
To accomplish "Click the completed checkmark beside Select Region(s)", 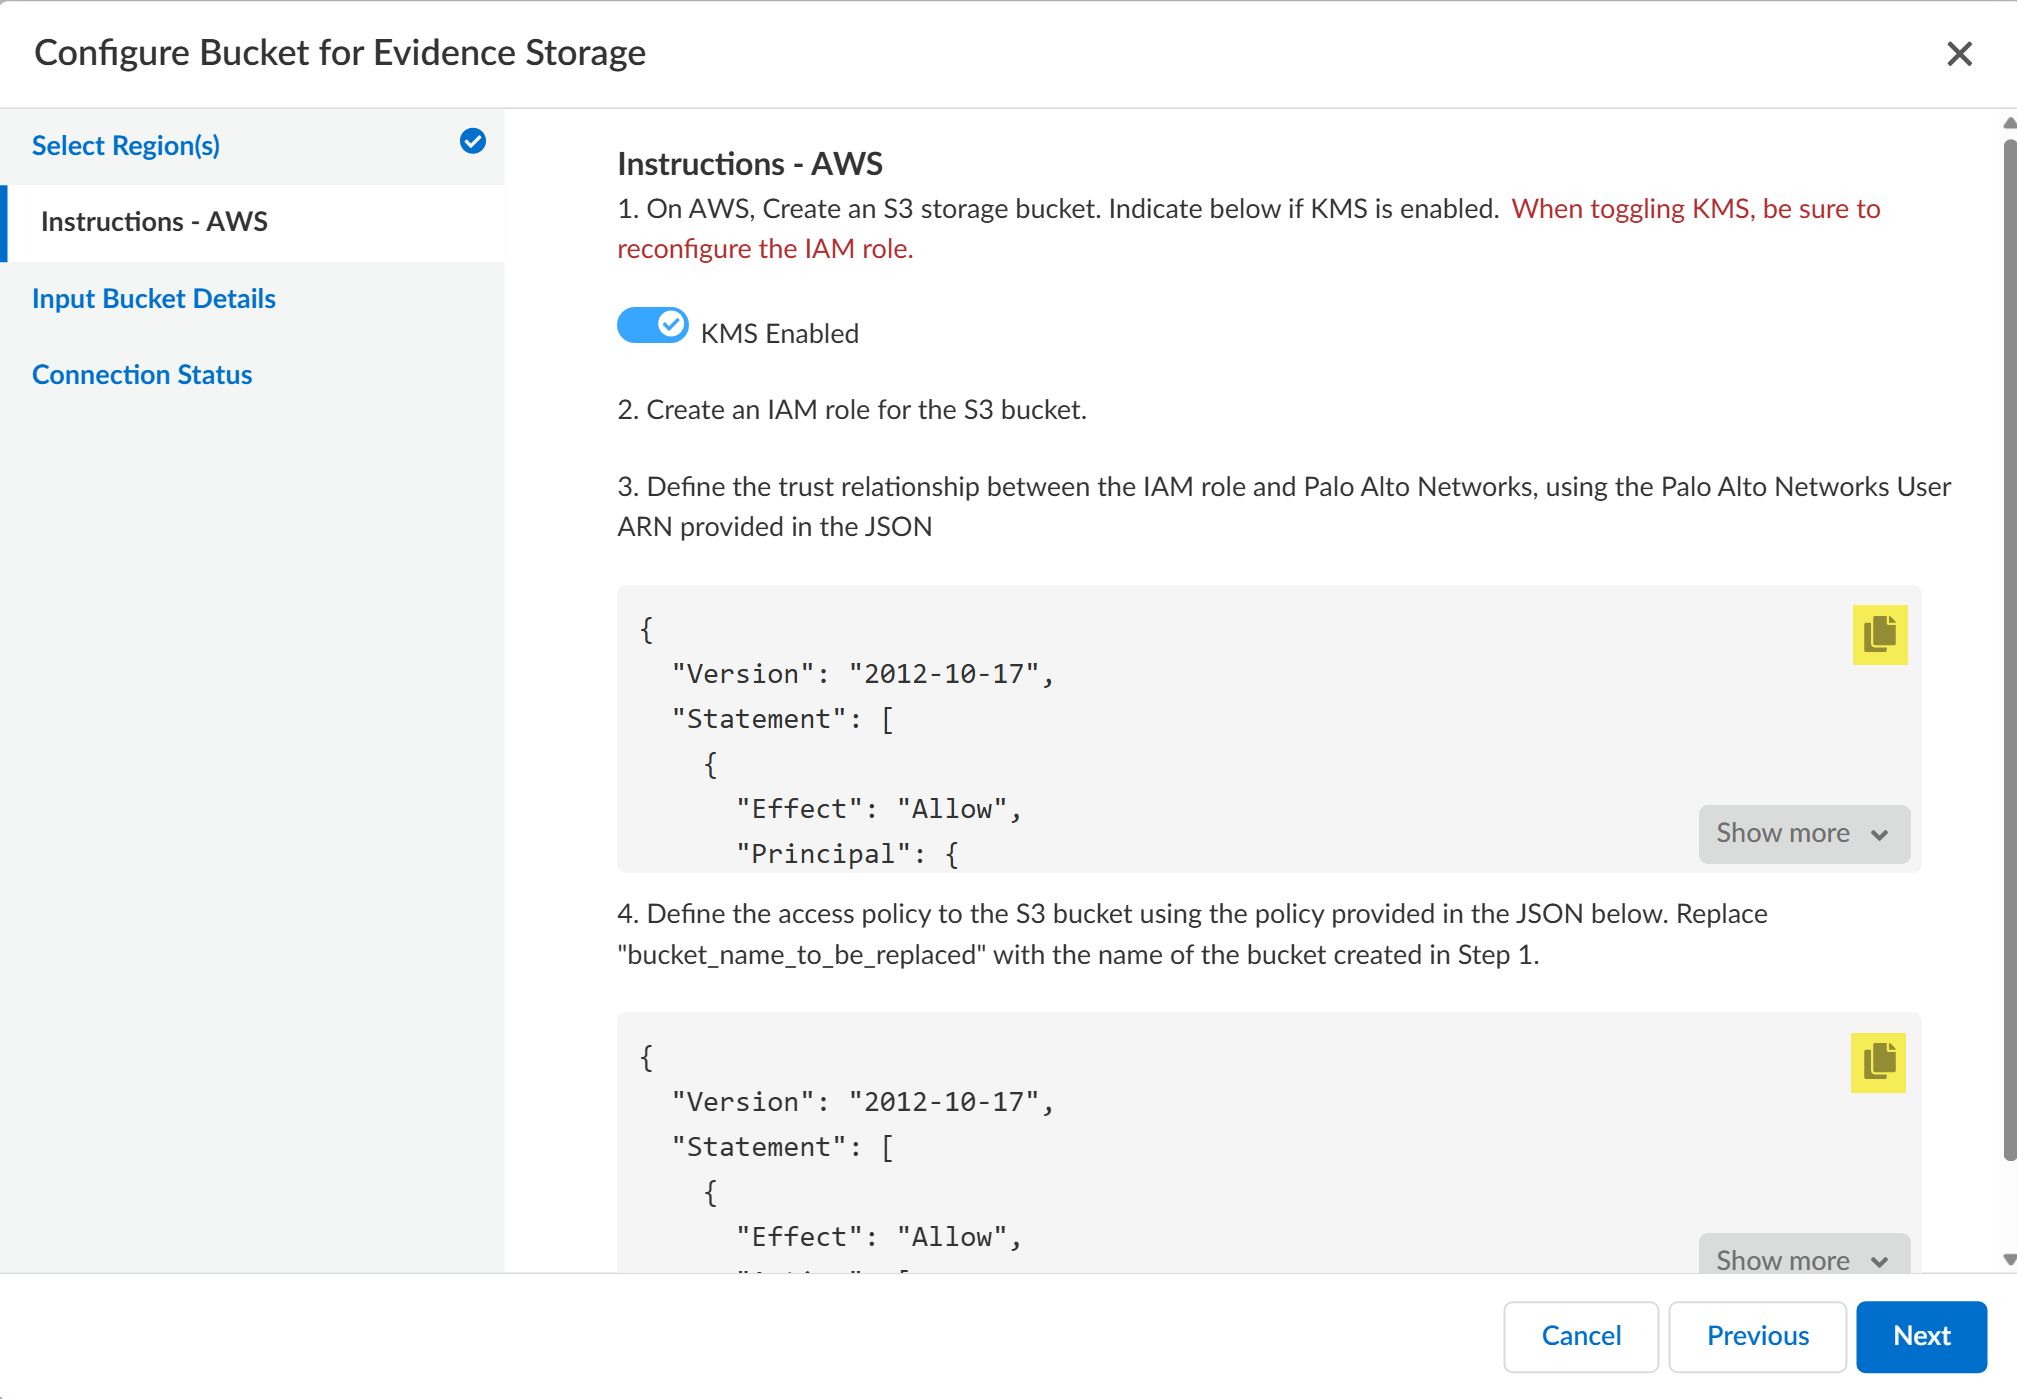I will pos(473,142).
